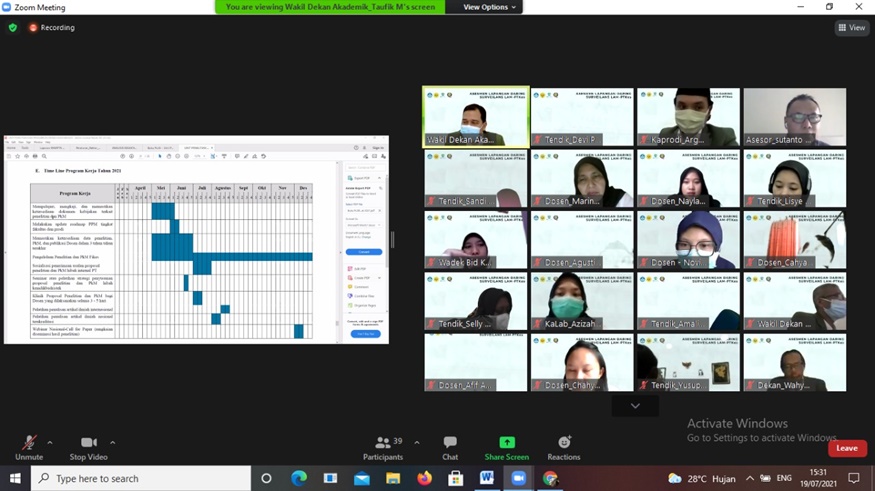Open the View Options dropdown
Screen dimensions: 875x491
[490, 7]
